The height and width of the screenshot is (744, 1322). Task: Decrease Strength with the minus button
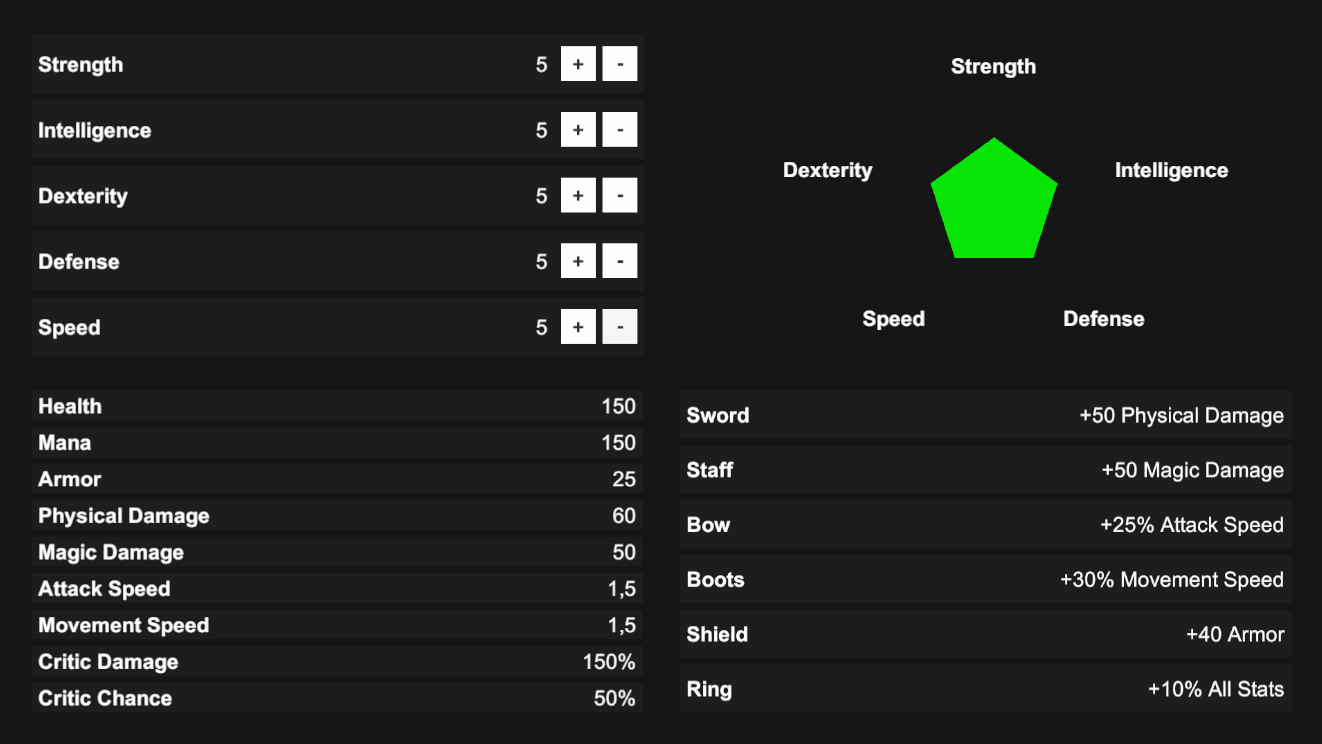click(x=620, y=64)
